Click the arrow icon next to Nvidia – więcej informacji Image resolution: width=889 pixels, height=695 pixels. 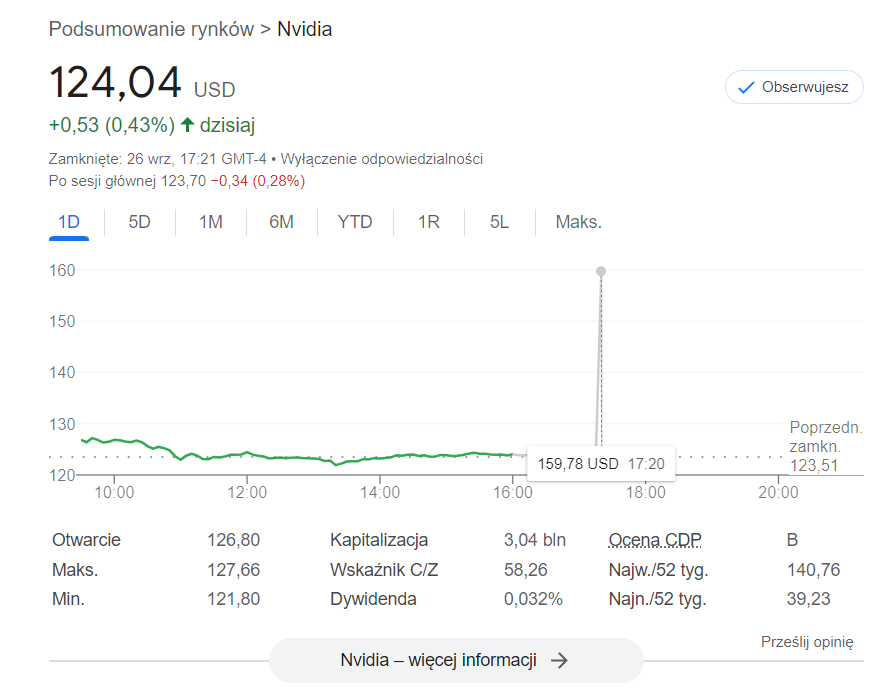tap(560, 660)
